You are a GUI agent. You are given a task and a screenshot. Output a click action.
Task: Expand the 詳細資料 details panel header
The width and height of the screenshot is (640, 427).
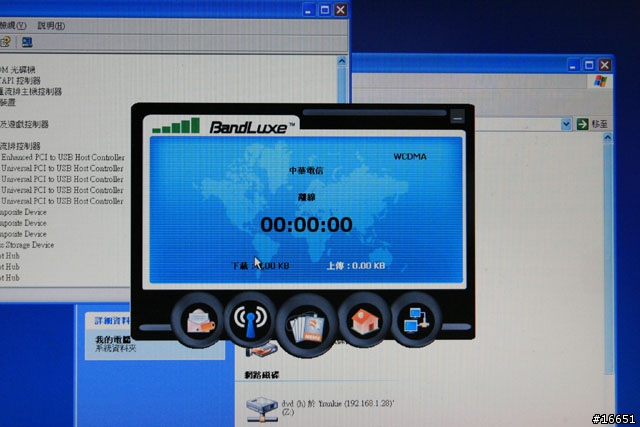[x=112, y=320]
